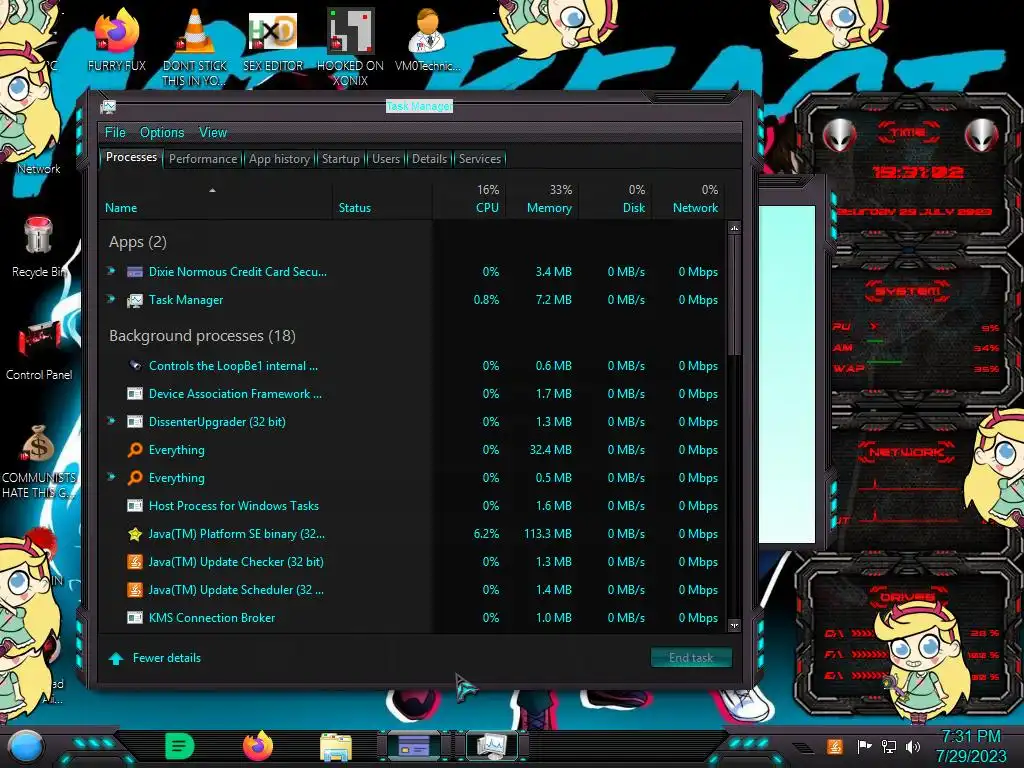Select Controls the LoopBe1 internal process
Screen dimensions: 1024x768
point(415,366)
